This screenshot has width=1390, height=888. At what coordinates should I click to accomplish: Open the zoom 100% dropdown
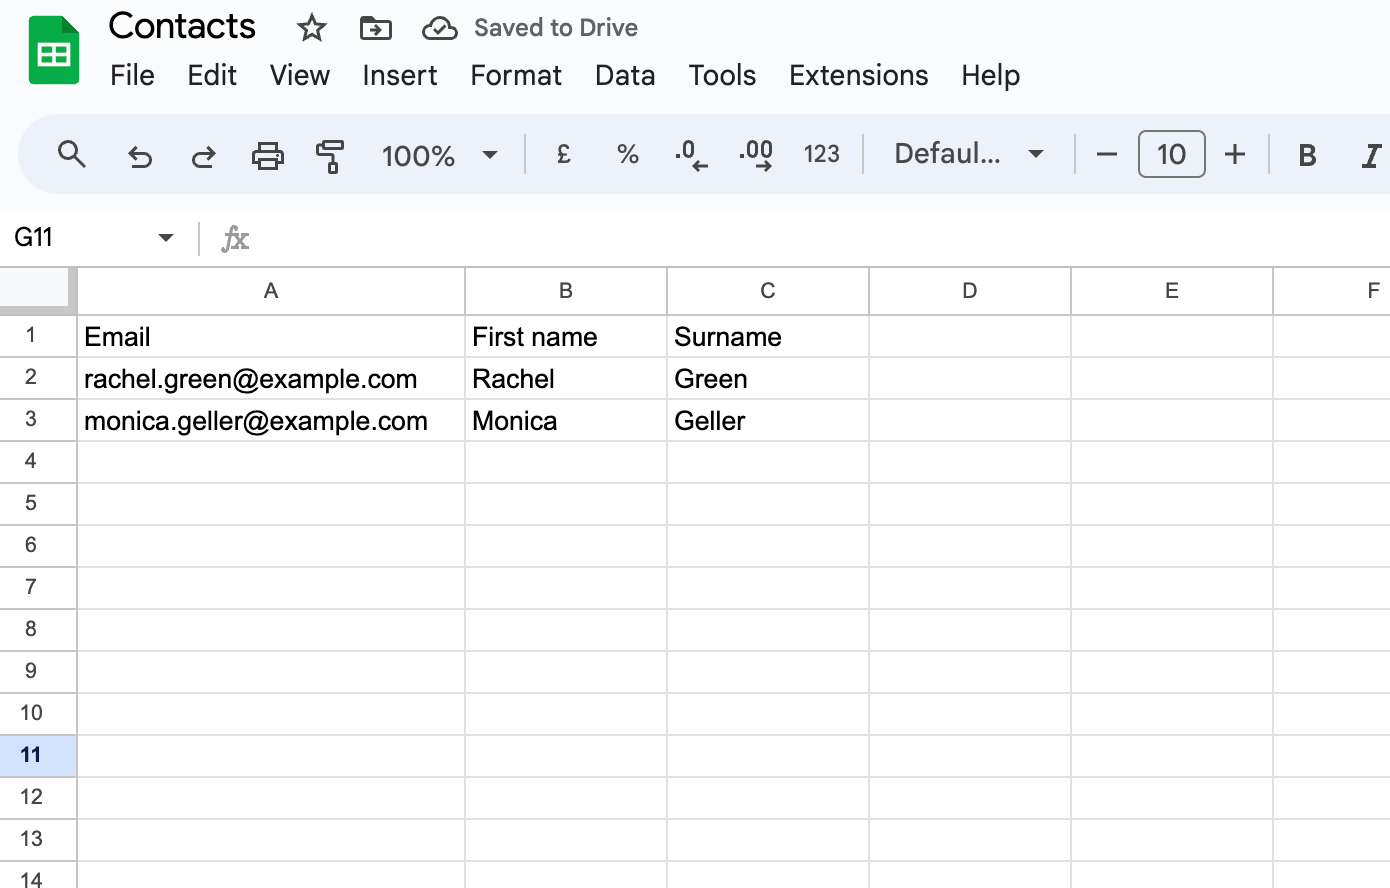coord(439,155)
